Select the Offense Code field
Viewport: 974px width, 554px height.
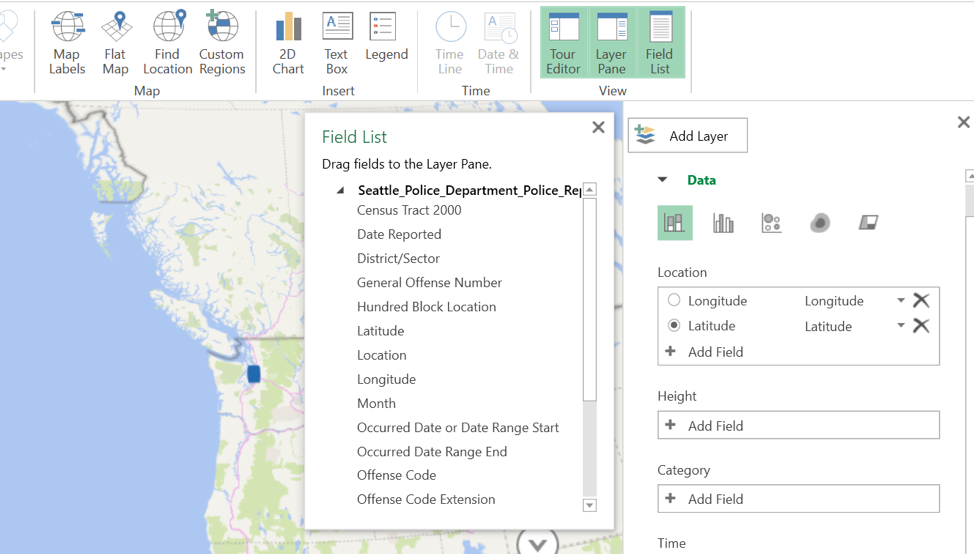click(396, 475)
